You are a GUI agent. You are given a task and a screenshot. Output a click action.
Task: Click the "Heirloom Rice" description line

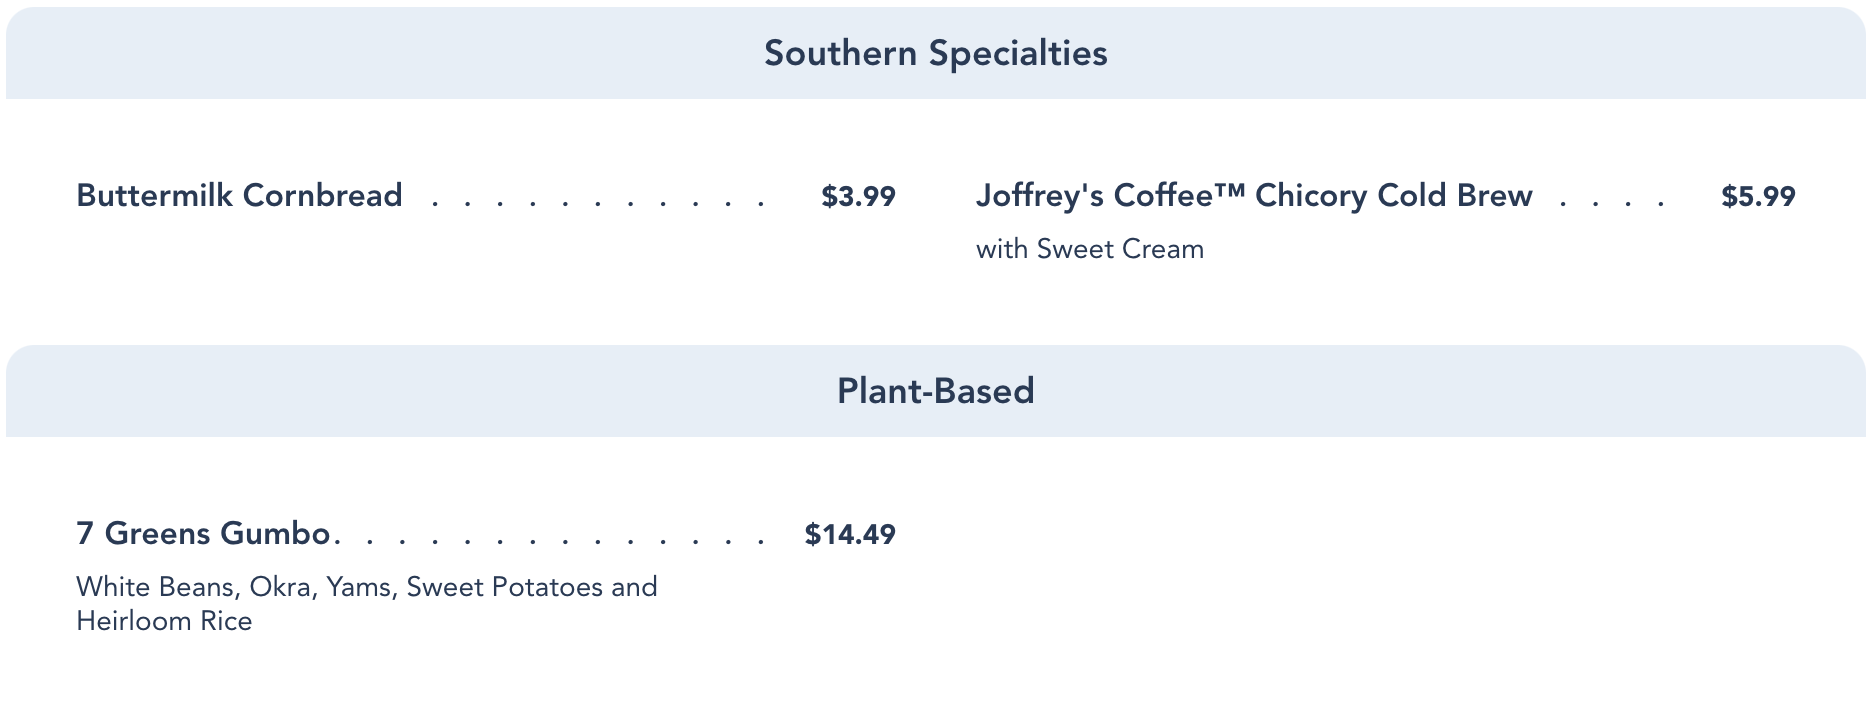pyautogui.click(x=164, y=621)
